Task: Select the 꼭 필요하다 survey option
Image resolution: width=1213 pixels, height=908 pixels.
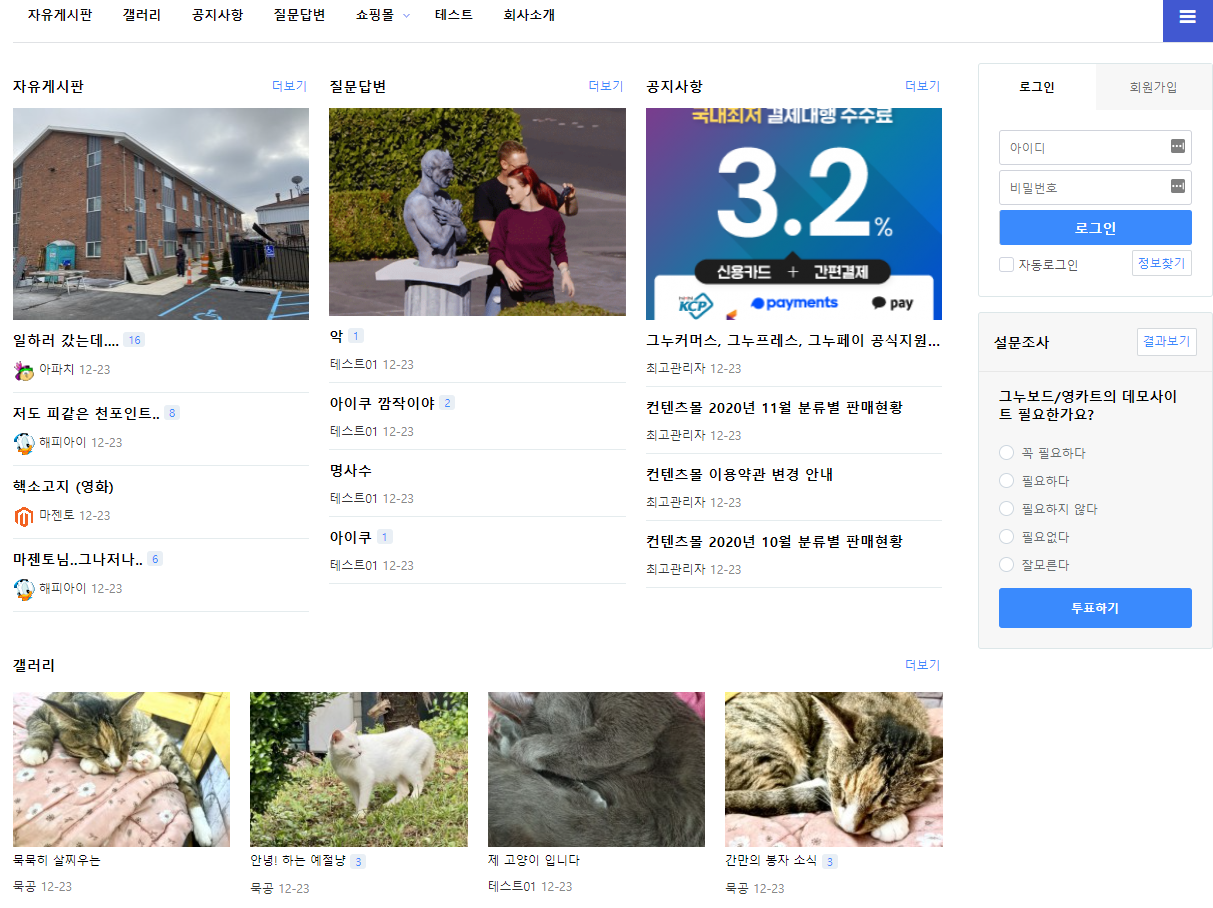Action: coord(1006,453)
